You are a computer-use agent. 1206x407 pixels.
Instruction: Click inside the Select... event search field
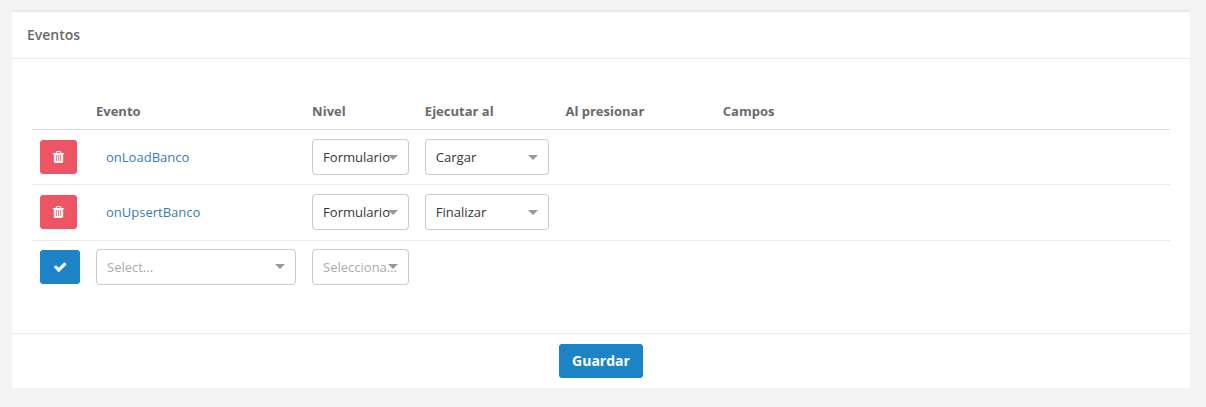[x=180, y=267]
